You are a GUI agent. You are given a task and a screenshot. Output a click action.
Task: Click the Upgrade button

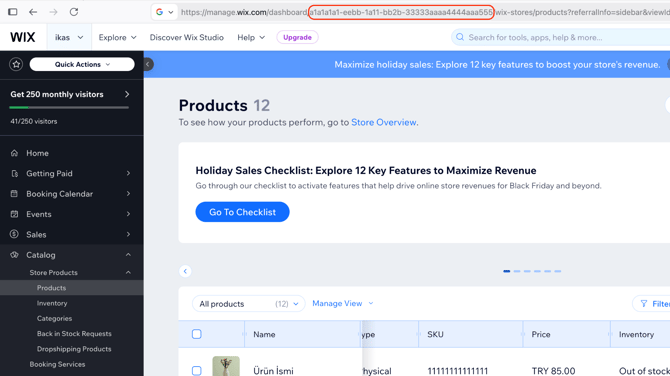point(297,37)
